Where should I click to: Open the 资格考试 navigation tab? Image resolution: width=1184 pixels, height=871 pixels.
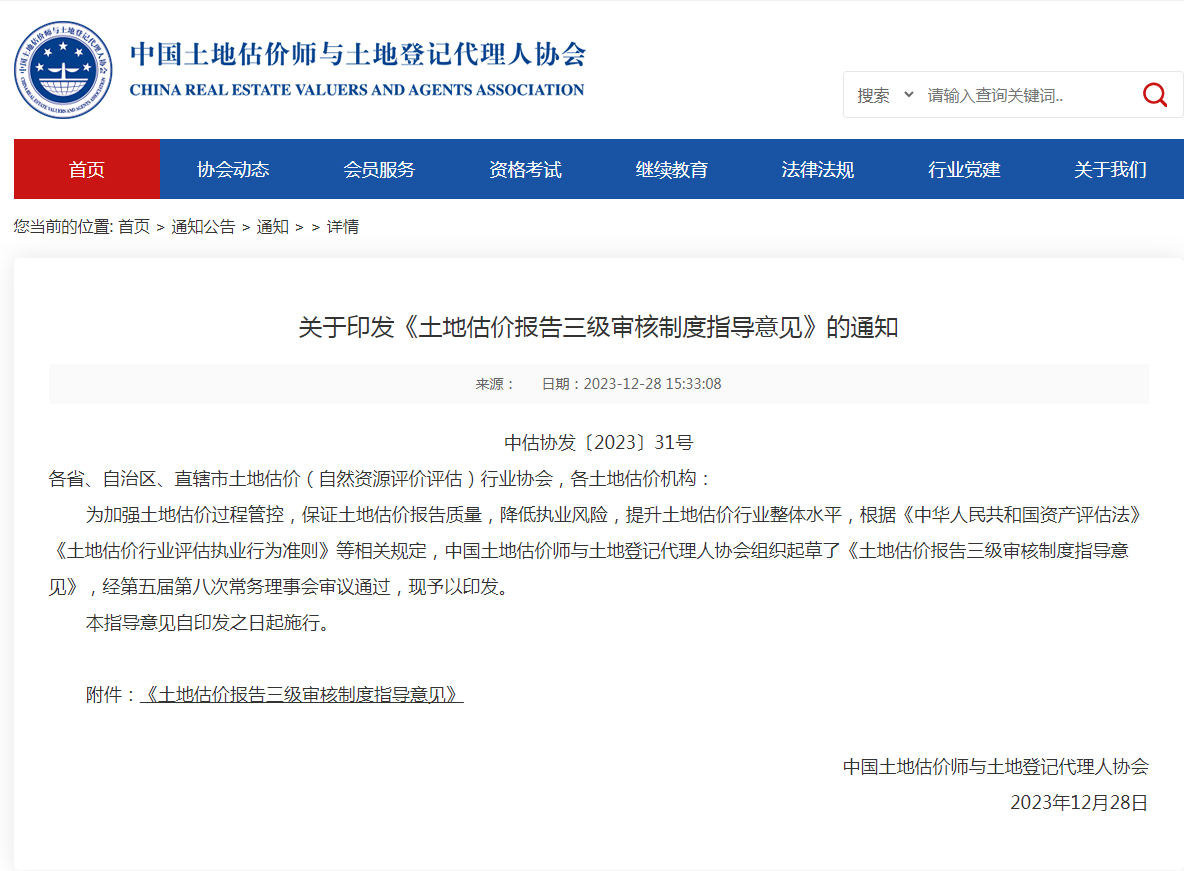pos(526,169)
